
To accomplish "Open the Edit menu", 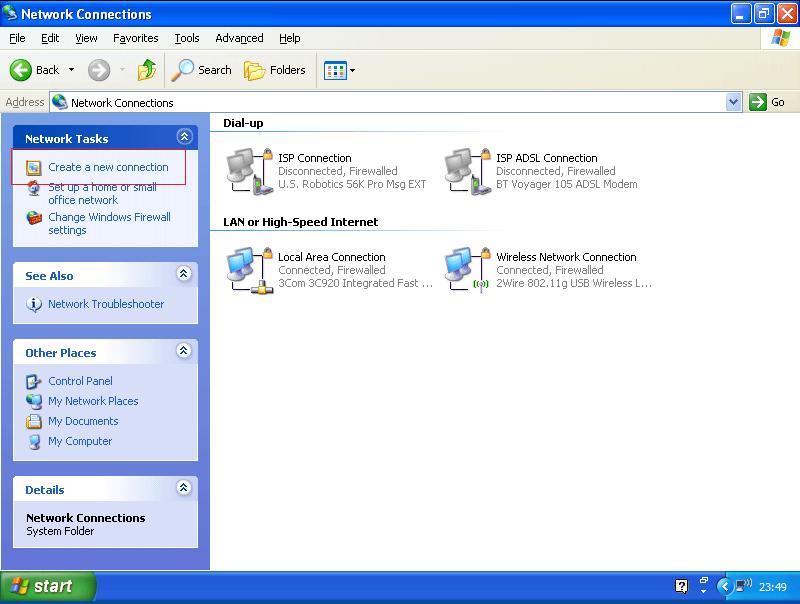I will 50,38.
